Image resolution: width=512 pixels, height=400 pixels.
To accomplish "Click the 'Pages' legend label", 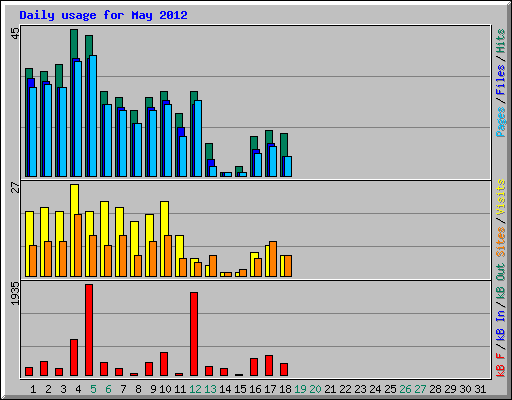I will click(501, 122).
